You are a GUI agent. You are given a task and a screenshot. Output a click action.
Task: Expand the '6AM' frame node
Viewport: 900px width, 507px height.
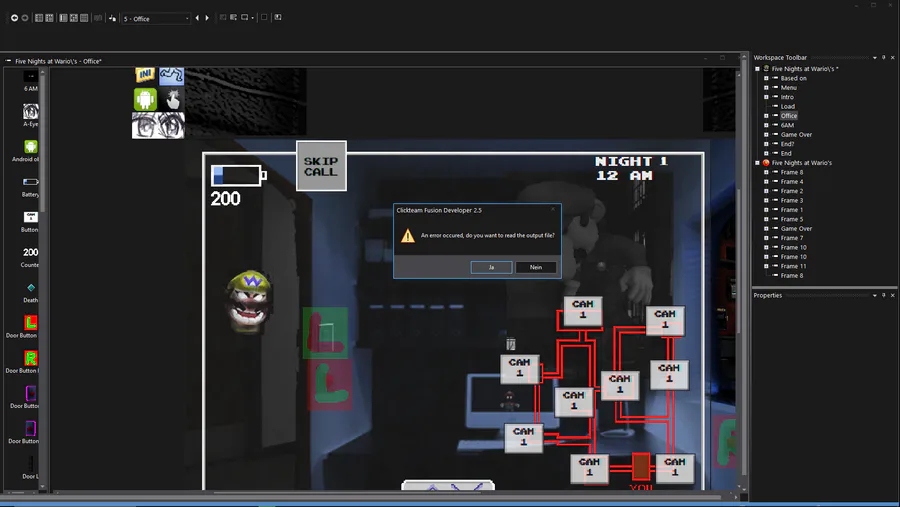point(766,125)
